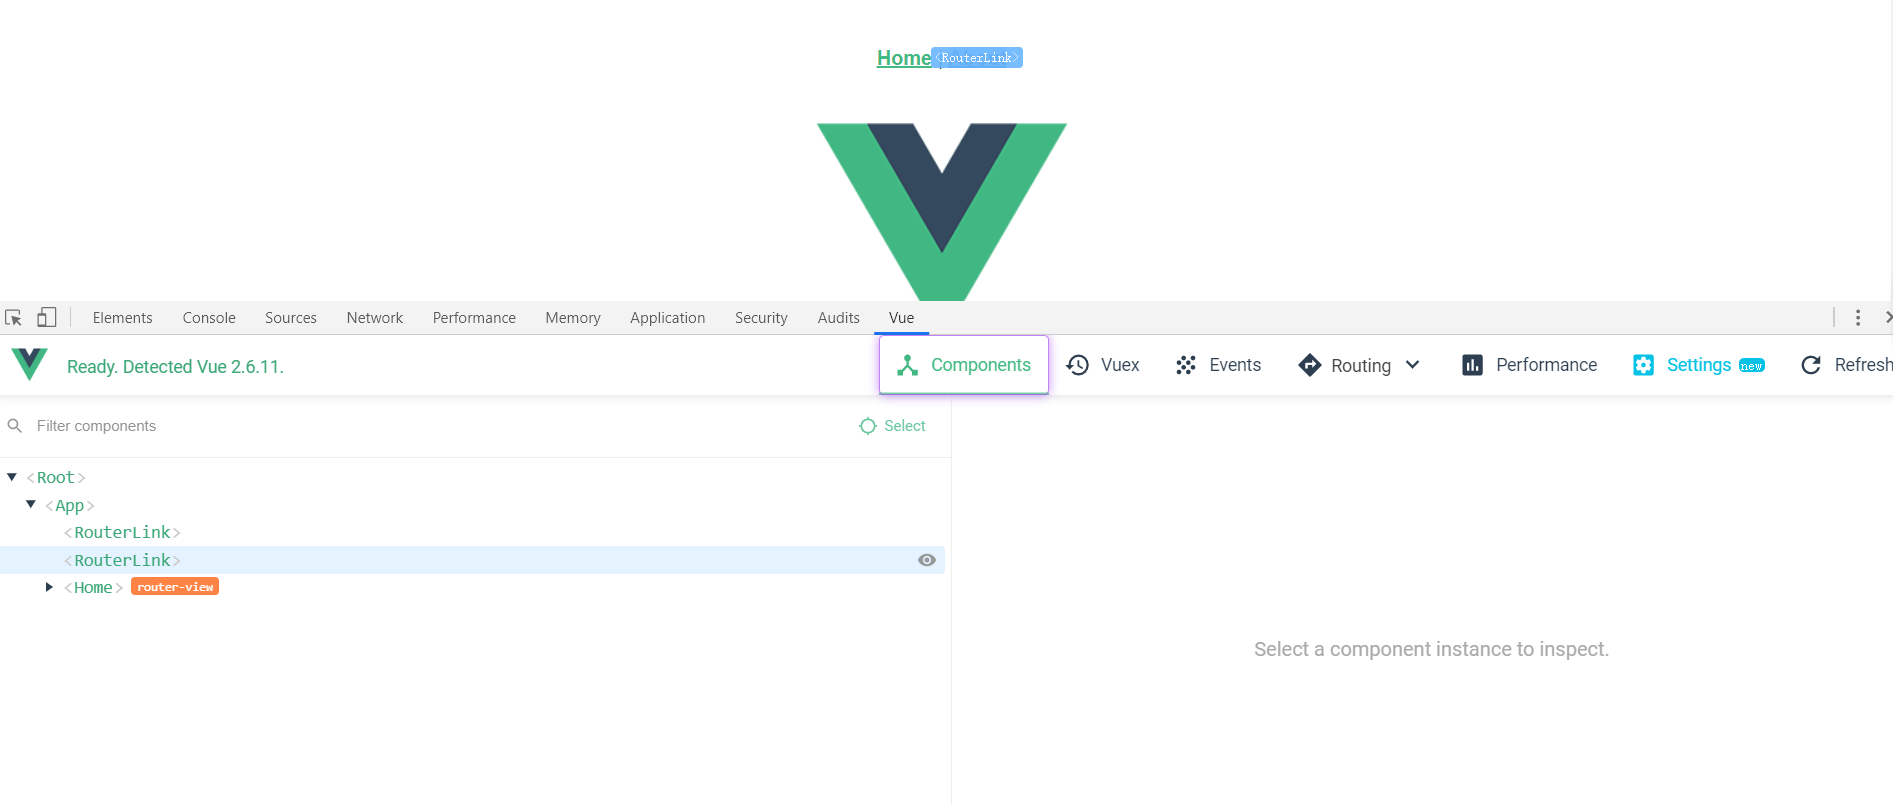Select the first RouterLink component
The image size is (1893, 805).
coord(122,533)
